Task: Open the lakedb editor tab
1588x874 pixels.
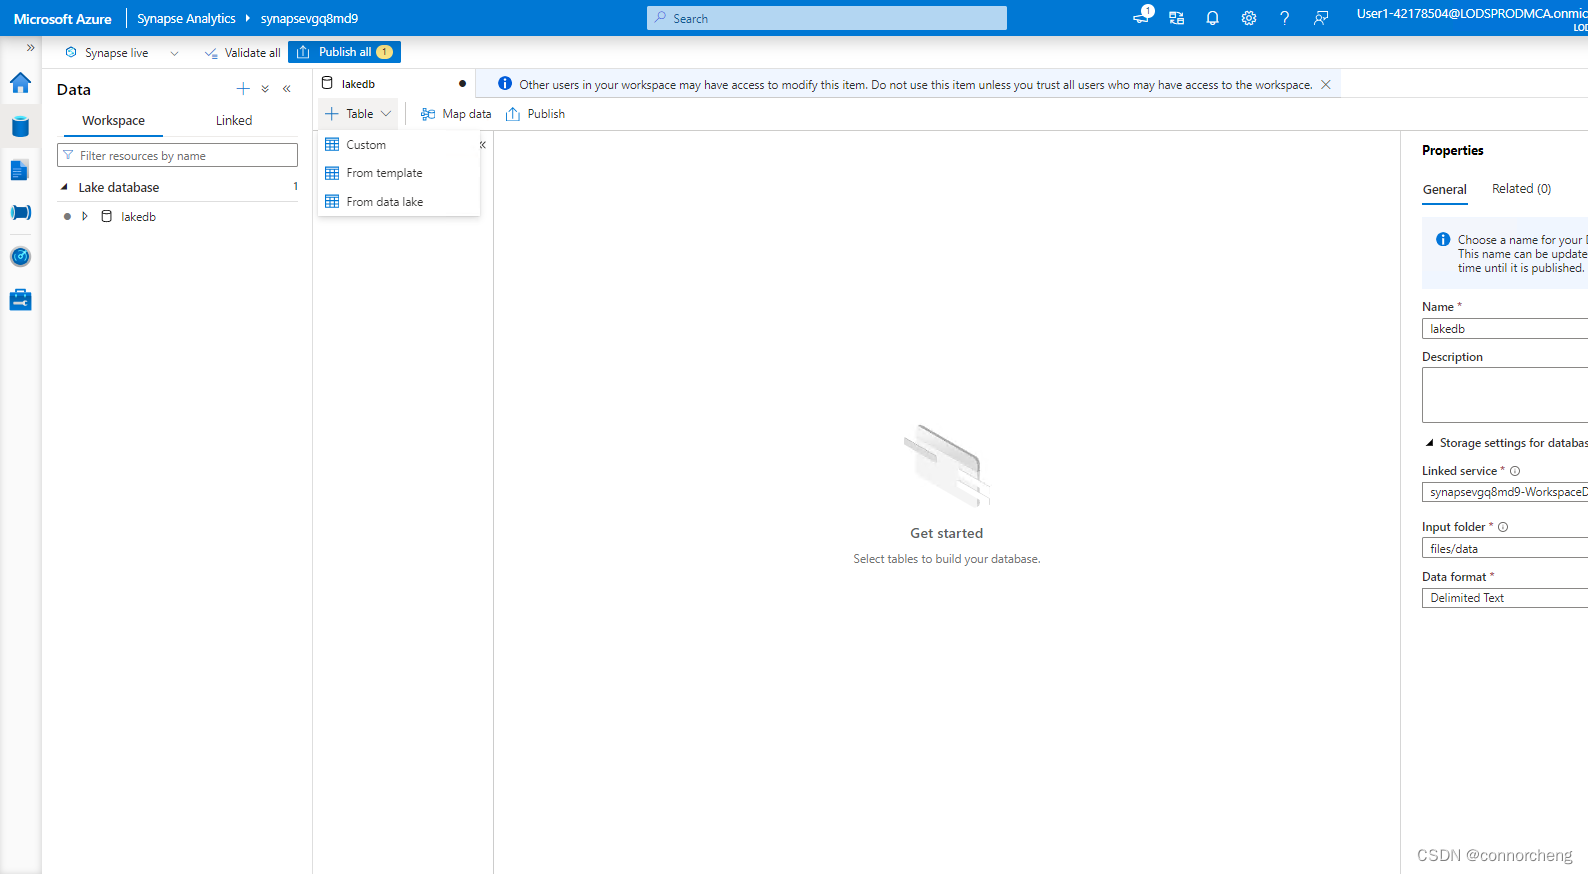Action: click(393, 84)
